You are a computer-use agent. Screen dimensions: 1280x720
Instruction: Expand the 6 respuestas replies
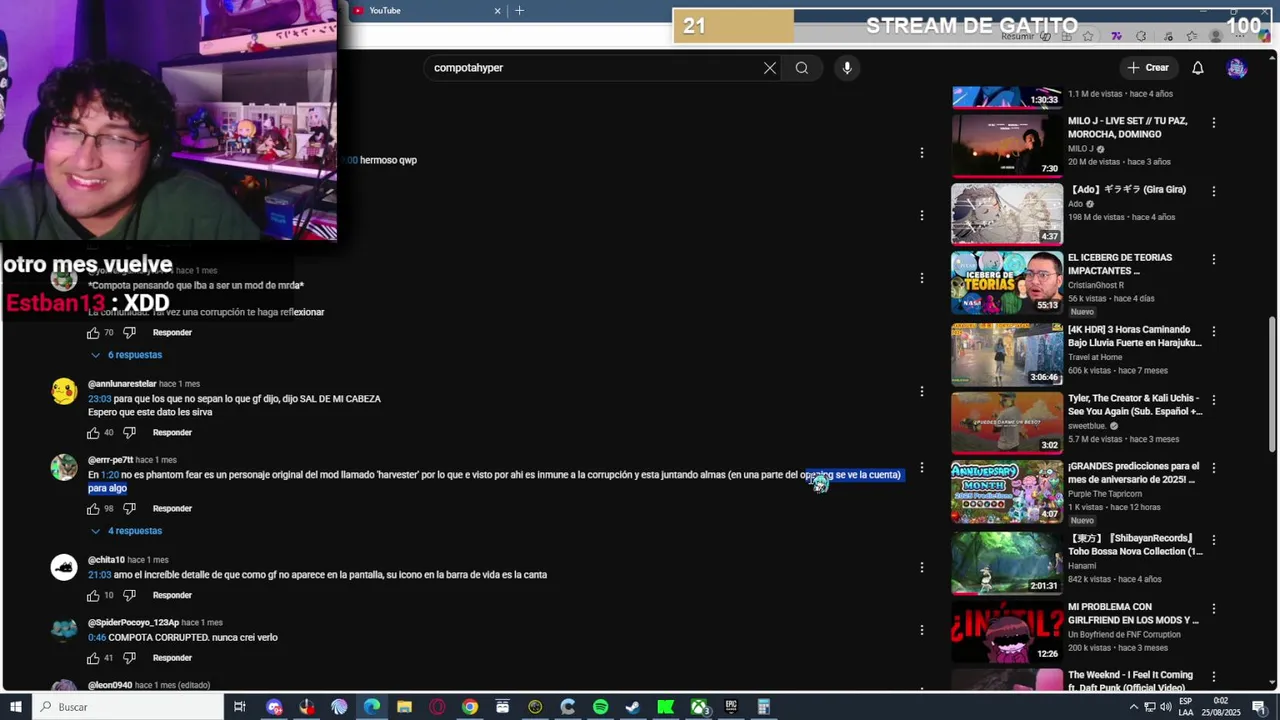(126, 355)
